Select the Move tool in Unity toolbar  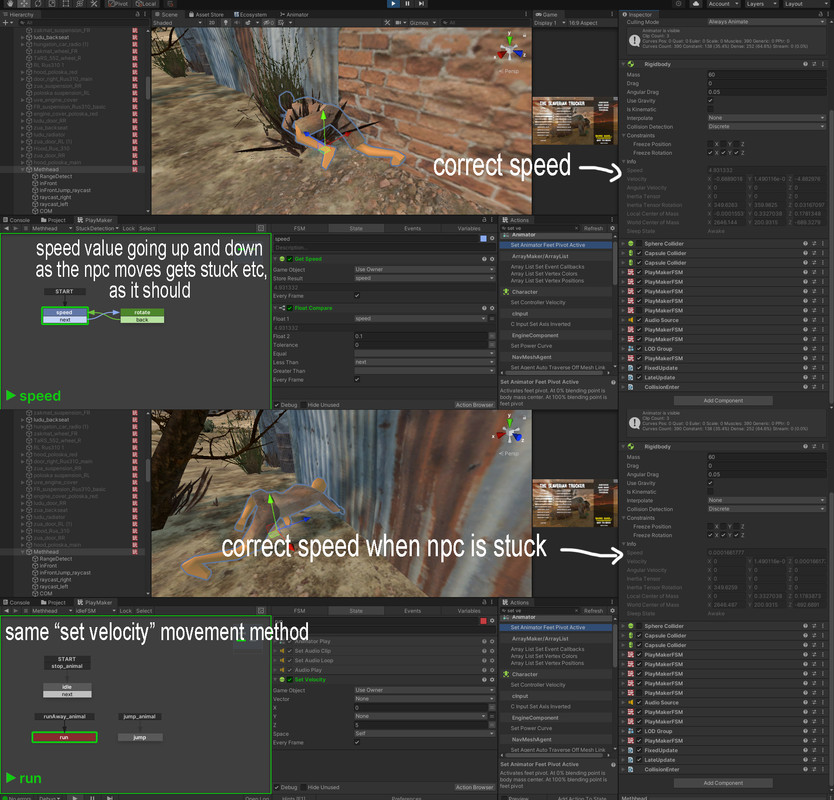click(x=24, y=3)
